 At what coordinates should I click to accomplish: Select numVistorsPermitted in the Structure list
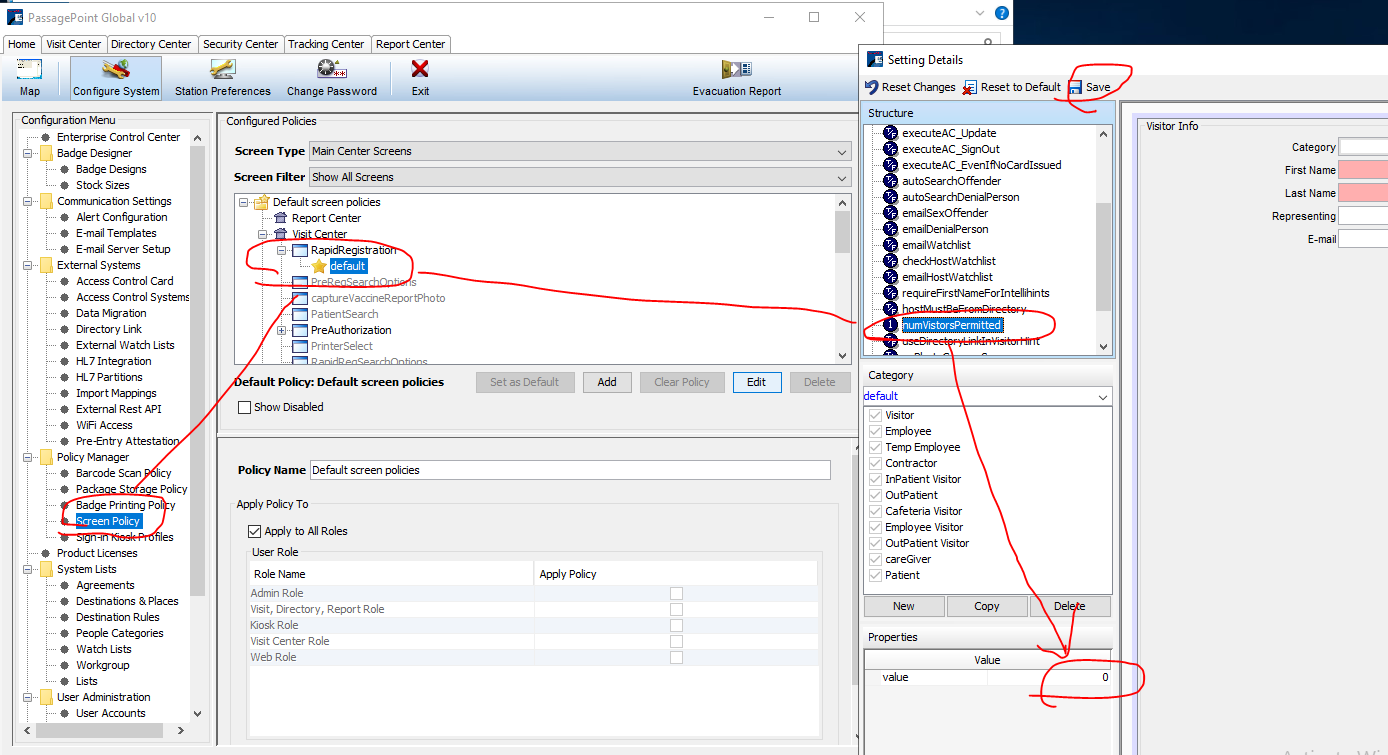pos(951,325)
